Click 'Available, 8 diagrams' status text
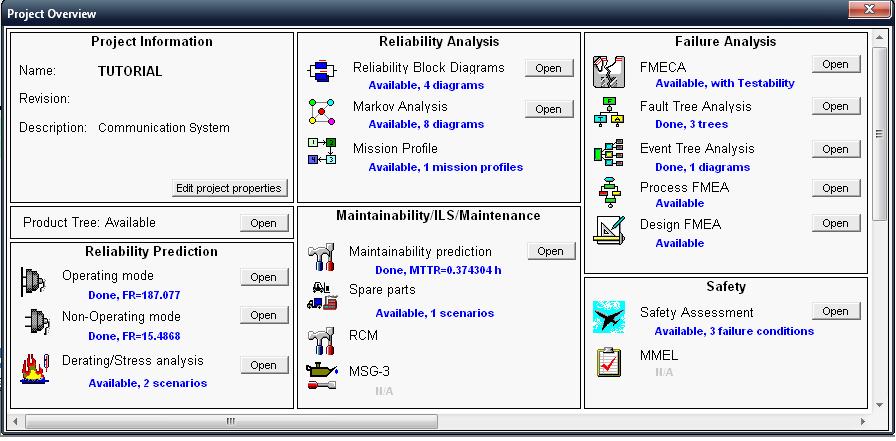896x441 pixels. point(426,125)
